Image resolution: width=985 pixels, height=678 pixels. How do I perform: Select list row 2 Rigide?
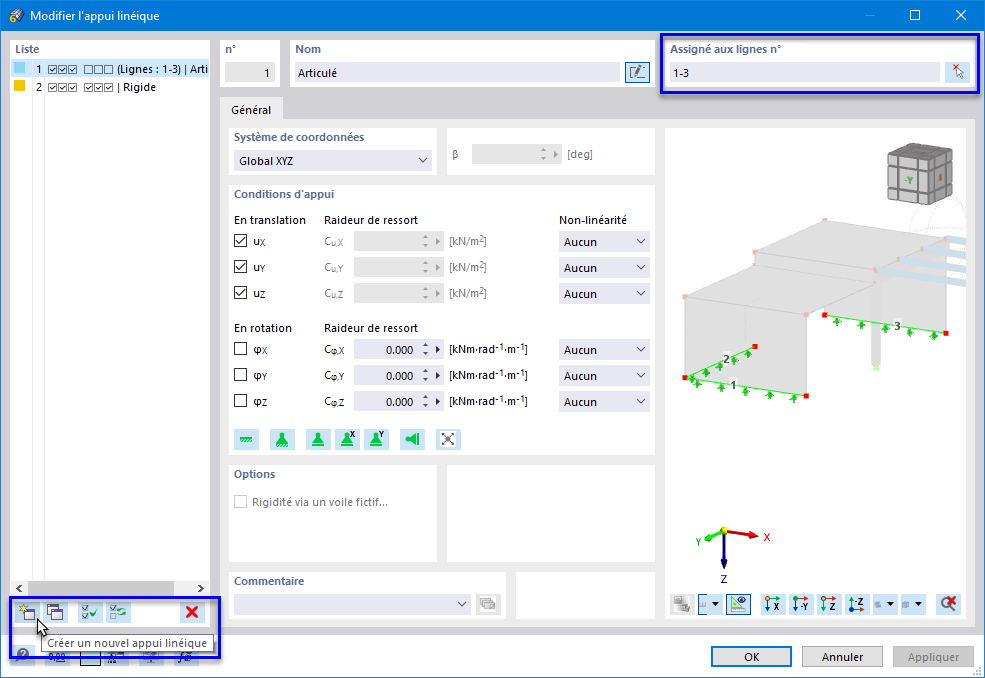point(111,87)
